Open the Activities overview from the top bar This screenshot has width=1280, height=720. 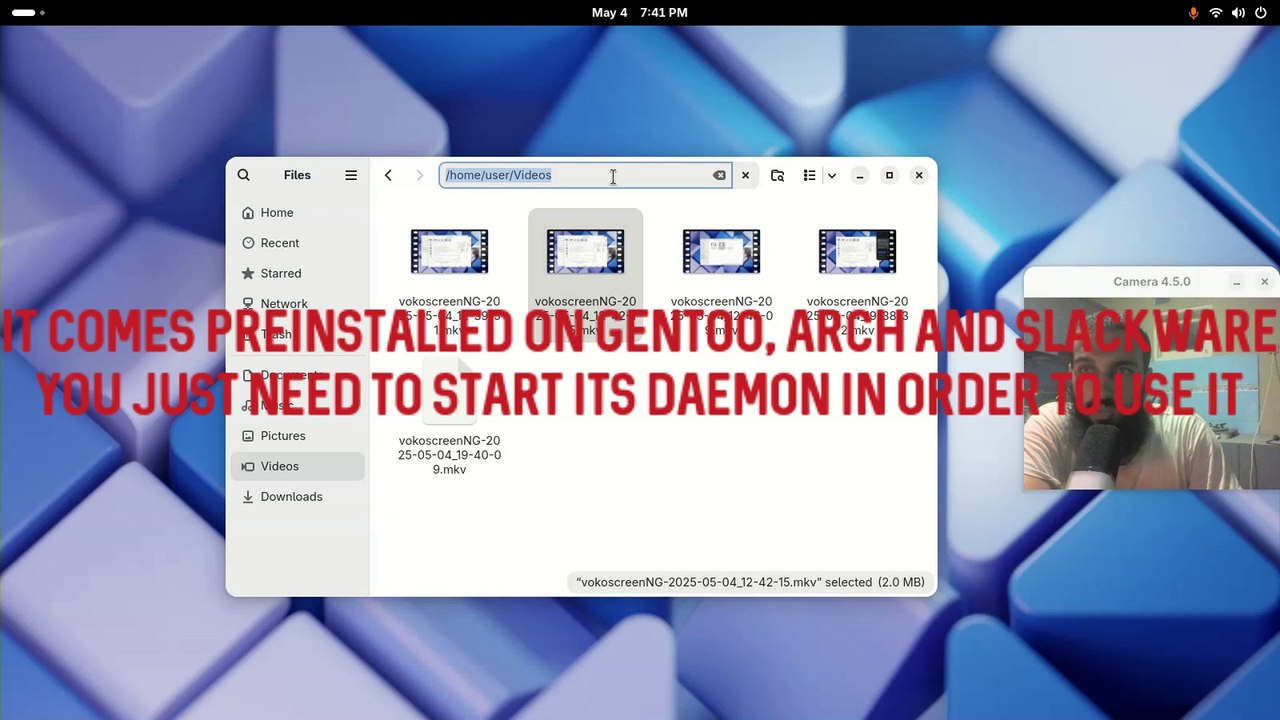point(28,13)
